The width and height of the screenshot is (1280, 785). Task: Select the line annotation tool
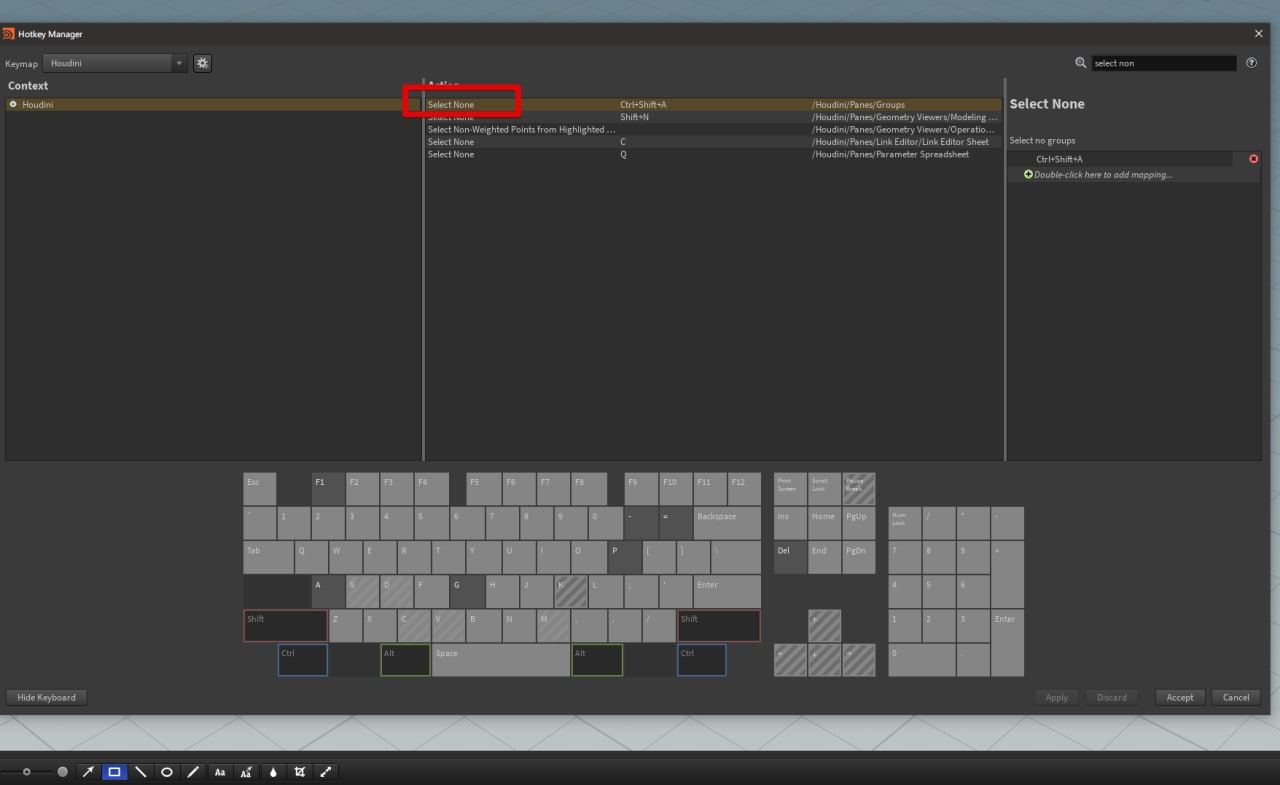[141, 772]
